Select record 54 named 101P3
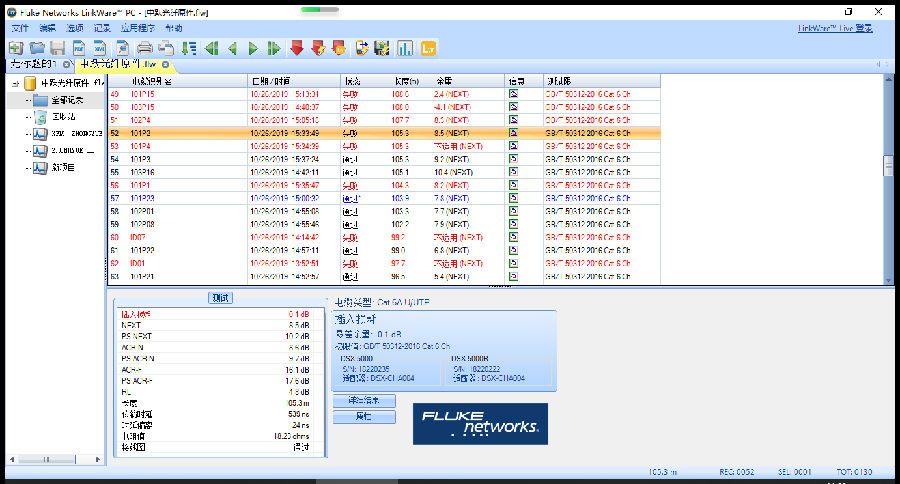The image size is (900, 484). click(x=384, y=159)
